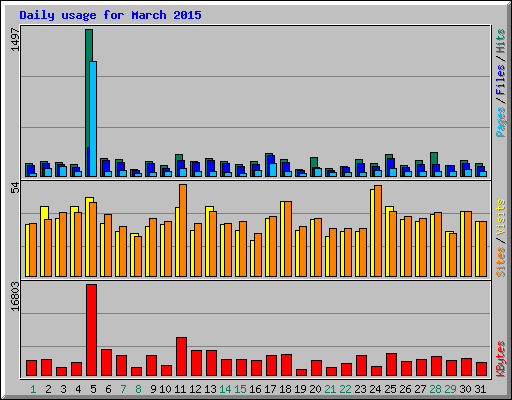The image size is (512, 400).
Task: Click the red KBytes bar for day 11
Action: point(181,357)
